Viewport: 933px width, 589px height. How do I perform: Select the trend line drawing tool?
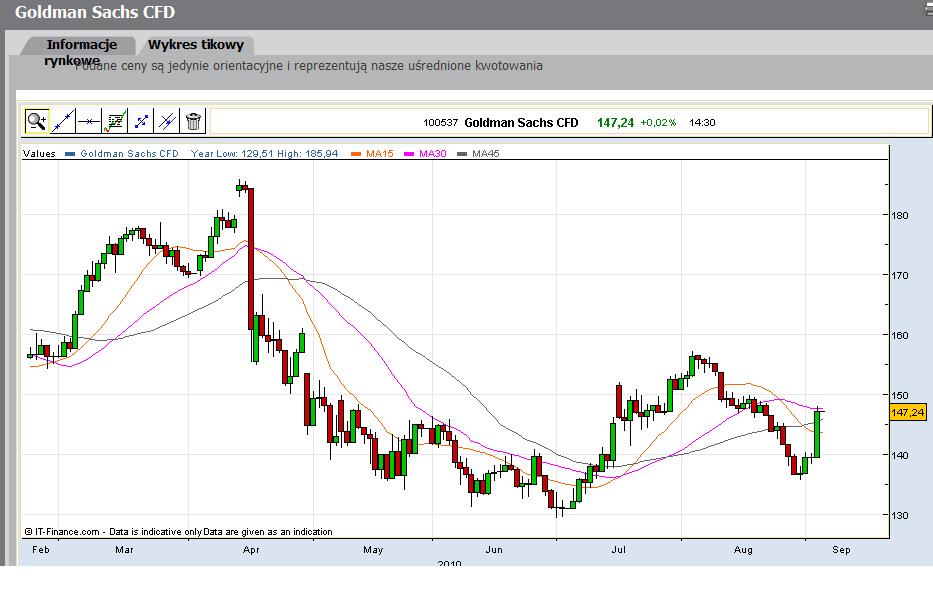click(x=62, y=121)
